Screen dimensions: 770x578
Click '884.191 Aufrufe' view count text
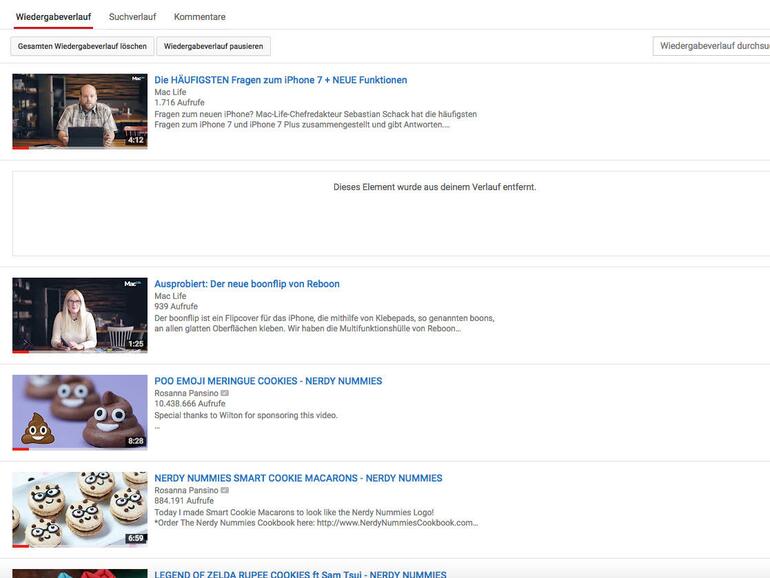[184, 500]
